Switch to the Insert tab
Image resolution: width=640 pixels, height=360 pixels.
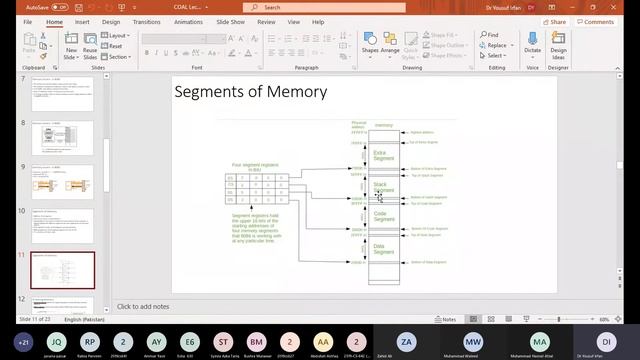[x=82, y=22]
